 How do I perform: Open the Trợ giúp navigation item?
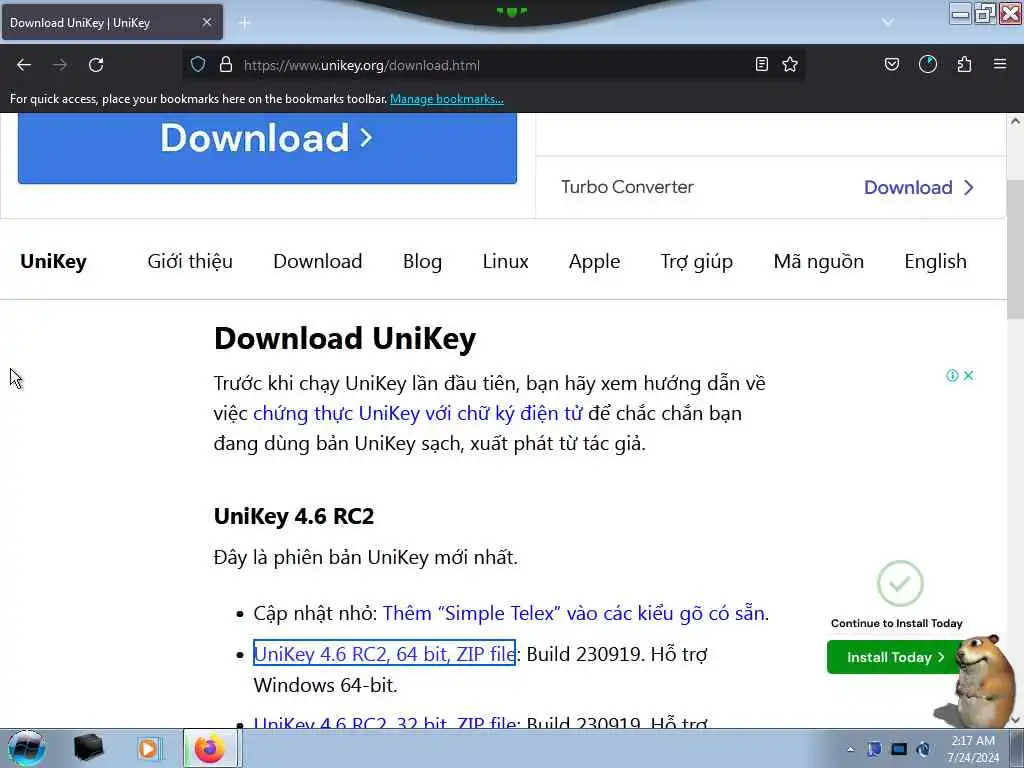click(697, 261)
